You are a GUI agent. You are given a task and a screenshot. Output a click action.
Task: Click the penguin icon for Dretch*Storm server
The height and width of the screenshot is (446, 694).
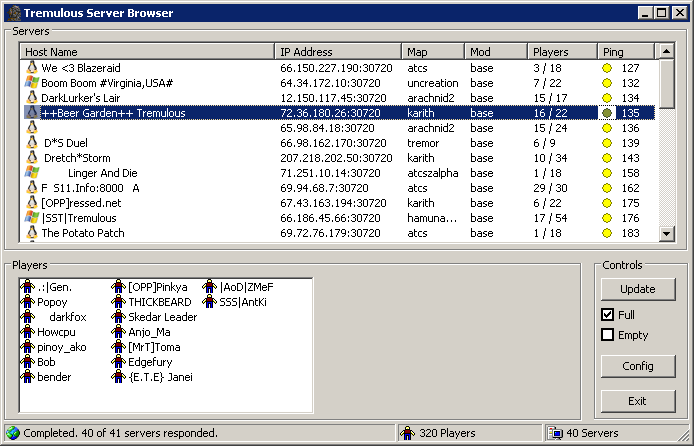(x=31, y=158)
